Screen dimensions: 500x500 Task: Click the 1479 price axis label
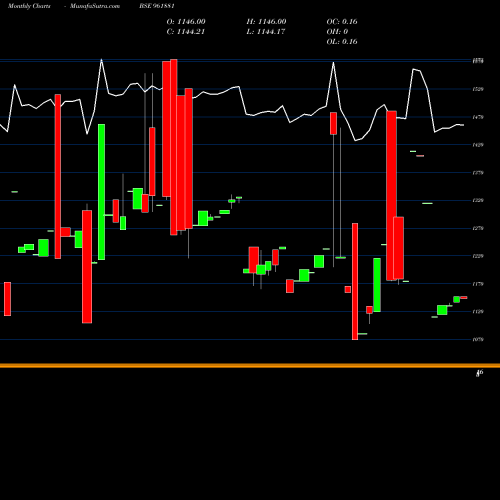(478, 117)
